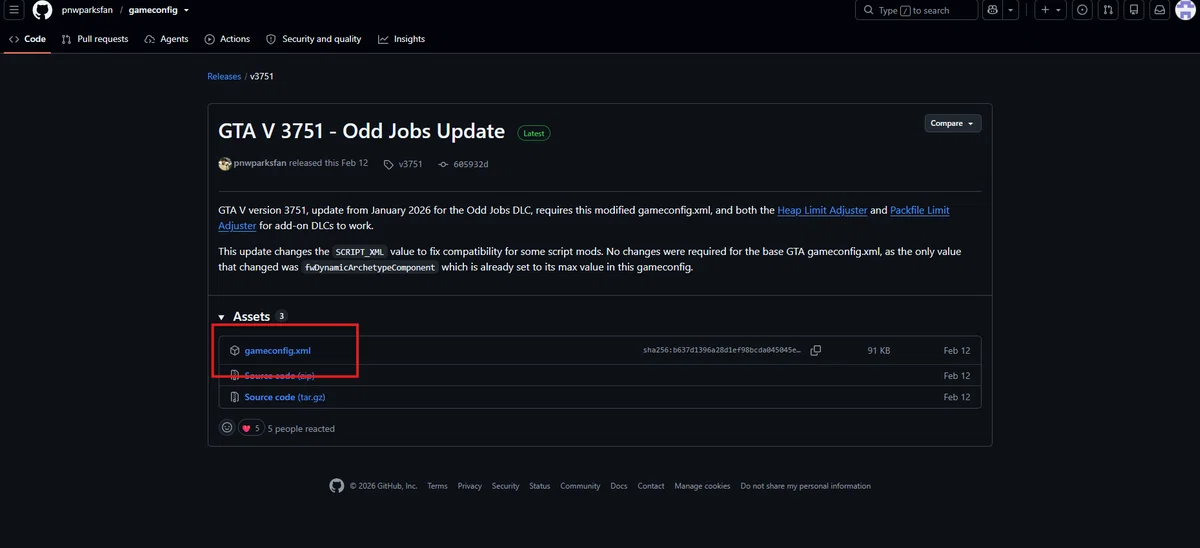
Task: Copy the sha256 hash with copy icon
Action: coord(816,351)
